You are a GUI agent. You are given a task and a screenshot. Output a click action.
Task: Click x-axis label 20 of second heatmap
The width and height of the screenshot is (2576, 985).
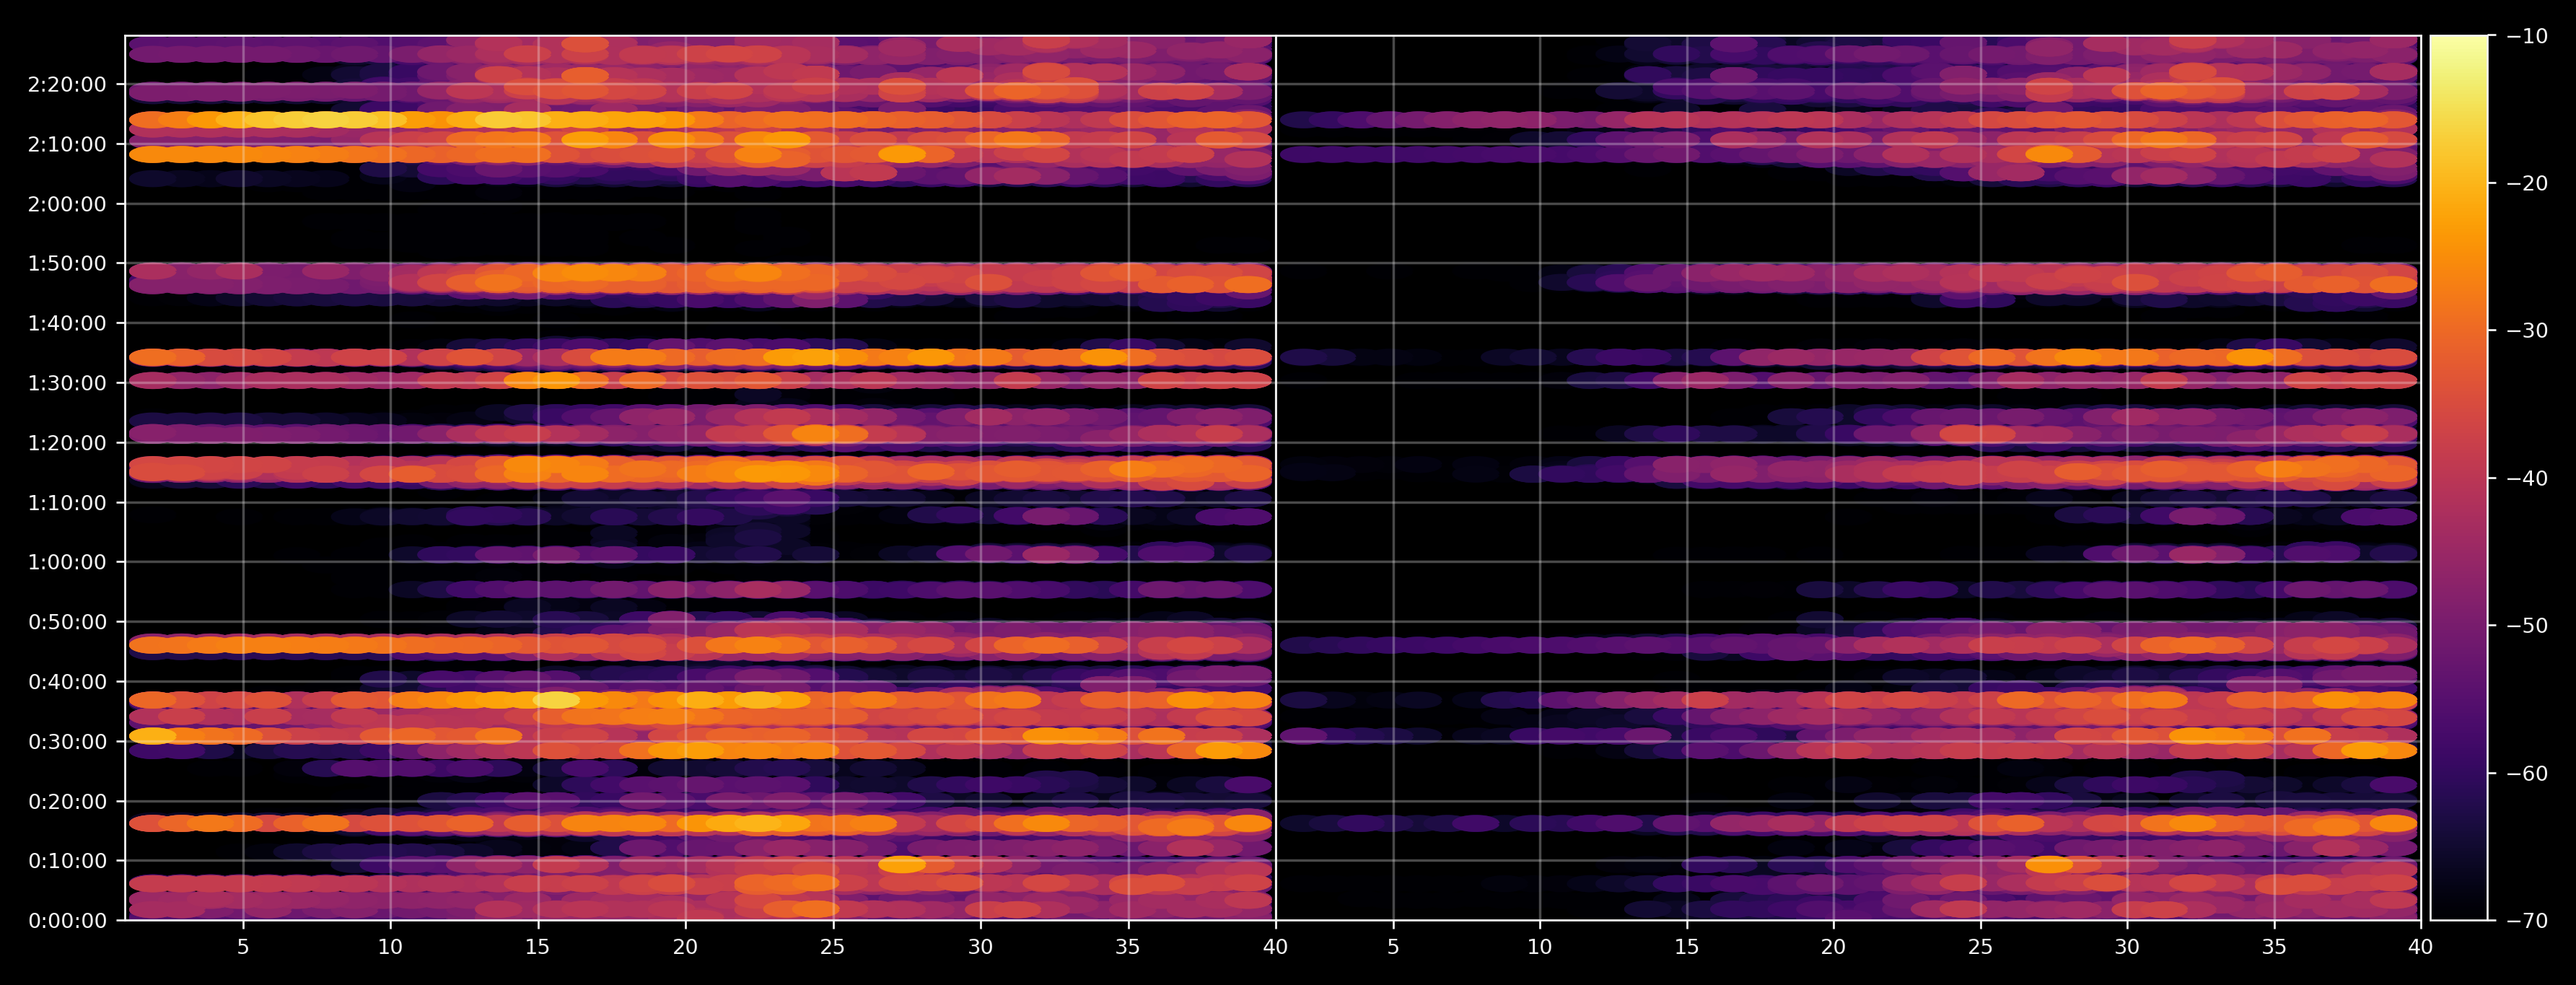point(1833,947)
